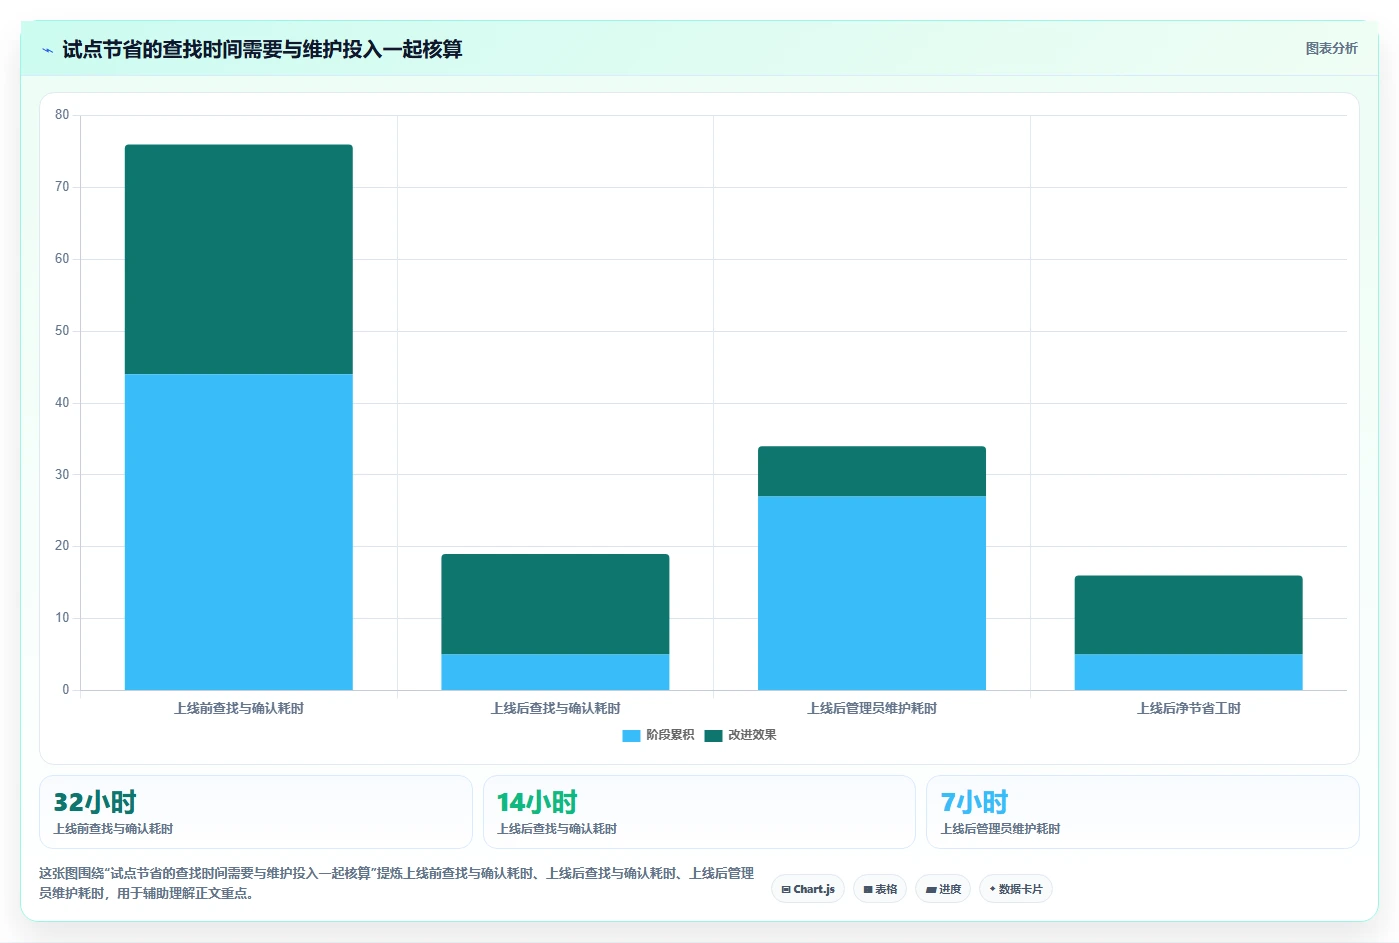Click caption under 32小时 card
The image size is (1399, 943).
tap(113, 829)
